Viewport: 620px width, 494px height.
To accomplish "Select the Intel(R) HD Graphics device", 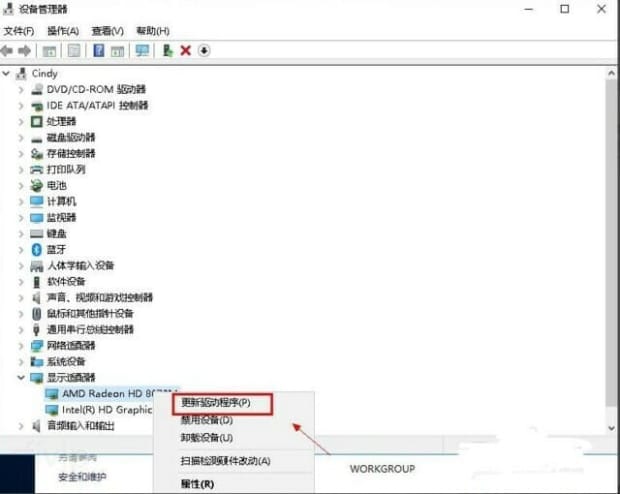I will (x=105, y=409).
